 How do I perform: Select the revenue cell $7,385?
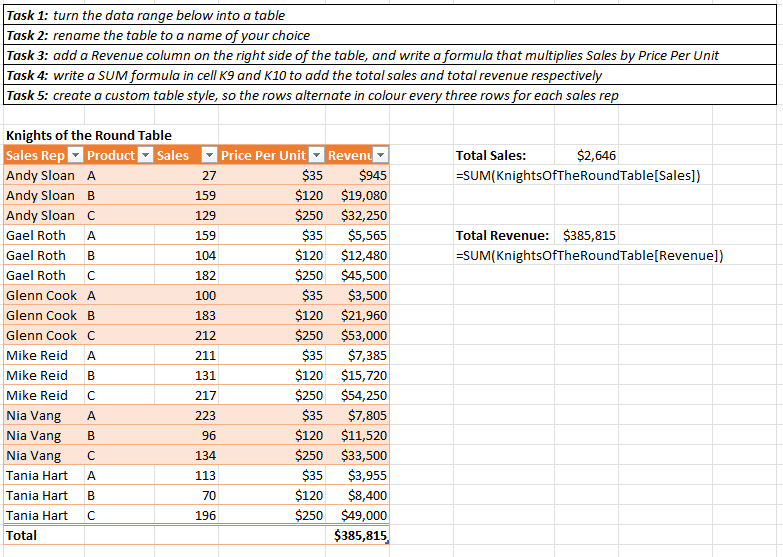pyautogui.click(x=357, y=355)
